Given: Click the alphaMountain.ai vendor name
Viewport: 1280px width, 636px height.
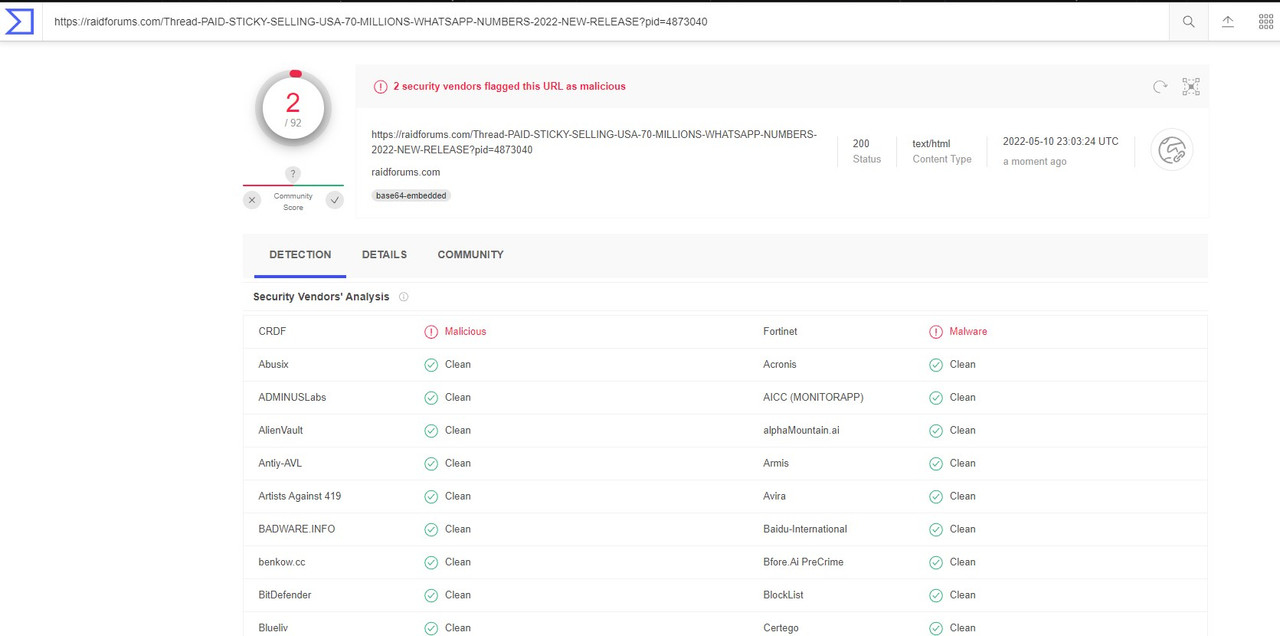Looking at the screenshot, I should pos(801,431).
